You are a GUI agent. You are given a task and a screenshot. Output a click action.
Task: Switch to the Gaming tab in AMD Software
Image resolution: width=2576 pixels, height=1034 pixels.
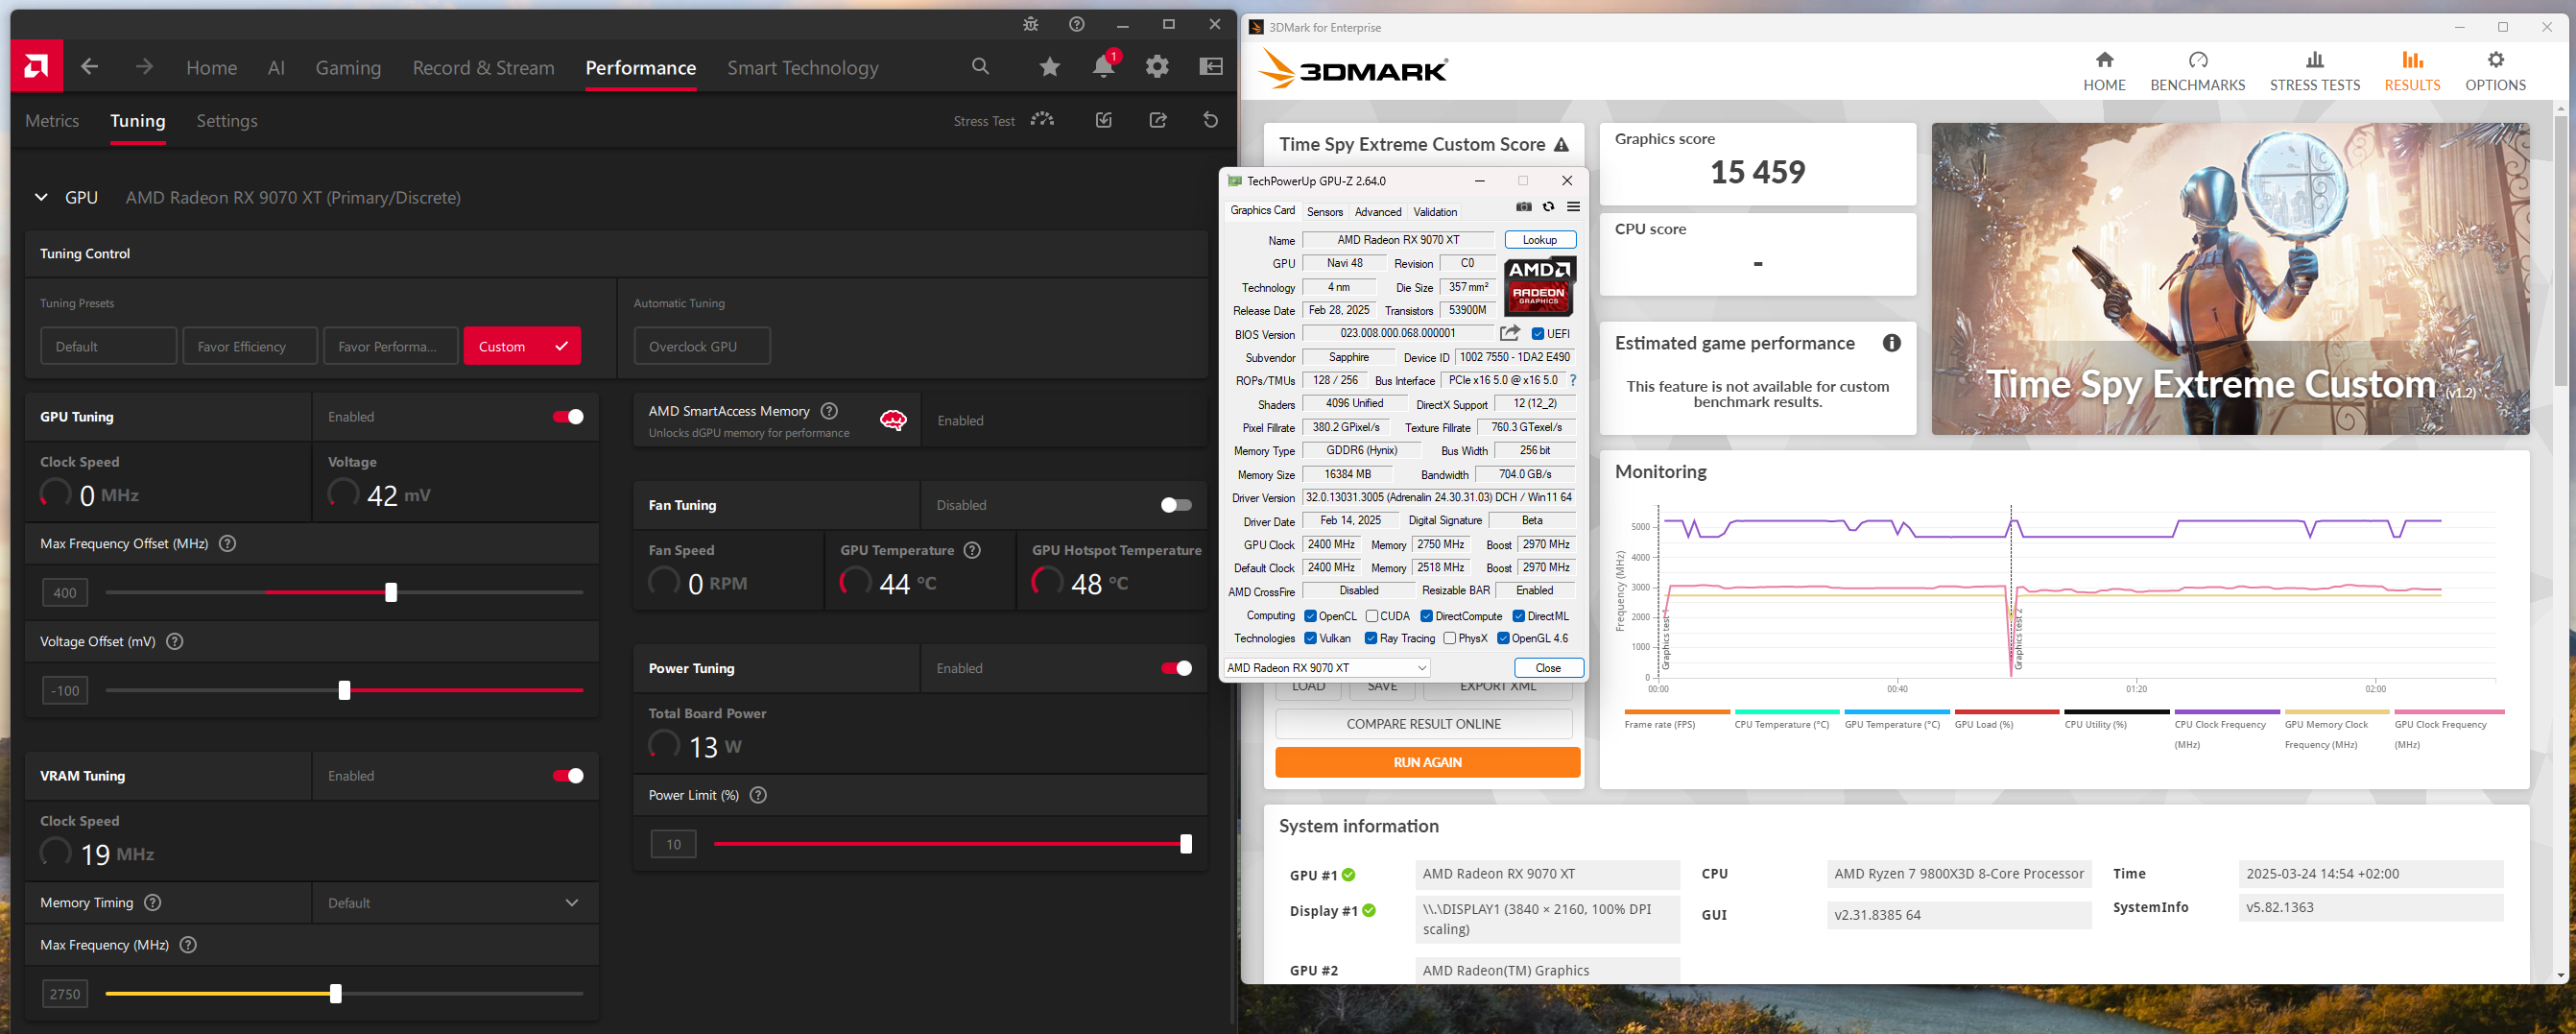point(348,68)
